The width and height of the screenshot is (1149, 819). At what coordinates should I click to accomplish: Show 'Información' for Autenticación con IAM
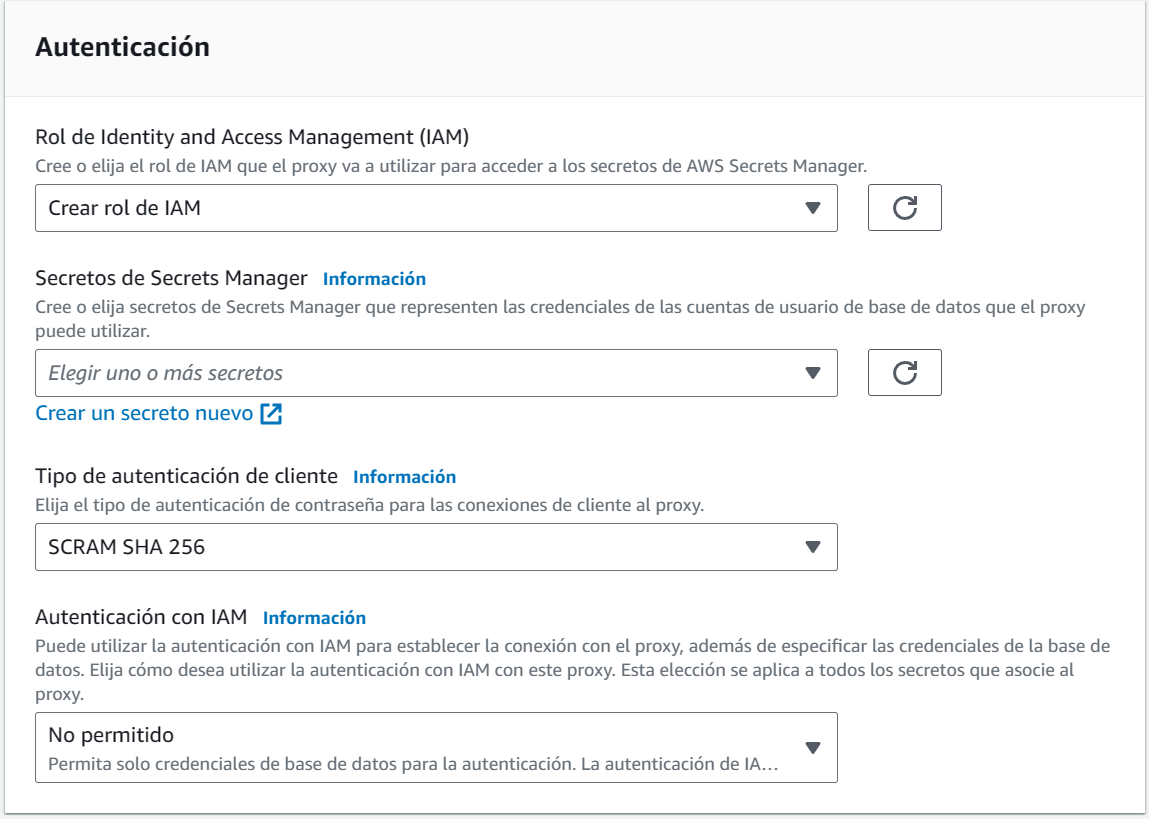pyautogui.click(x=314, y=618)
